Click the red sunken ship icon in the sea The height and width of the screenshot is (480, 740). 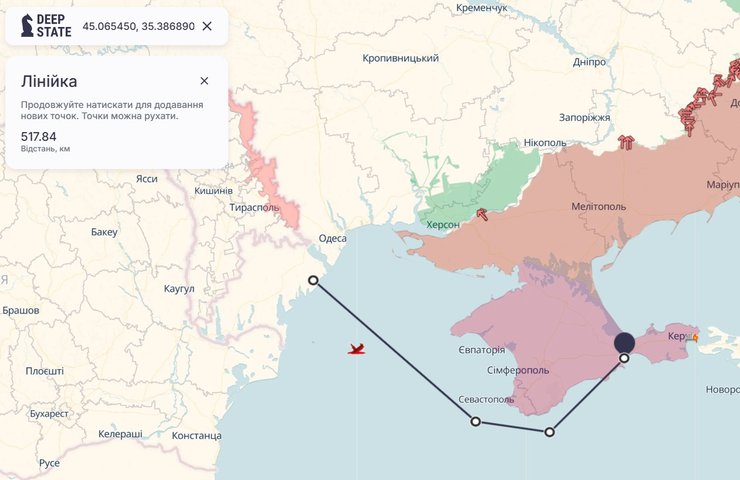(356, 349)
